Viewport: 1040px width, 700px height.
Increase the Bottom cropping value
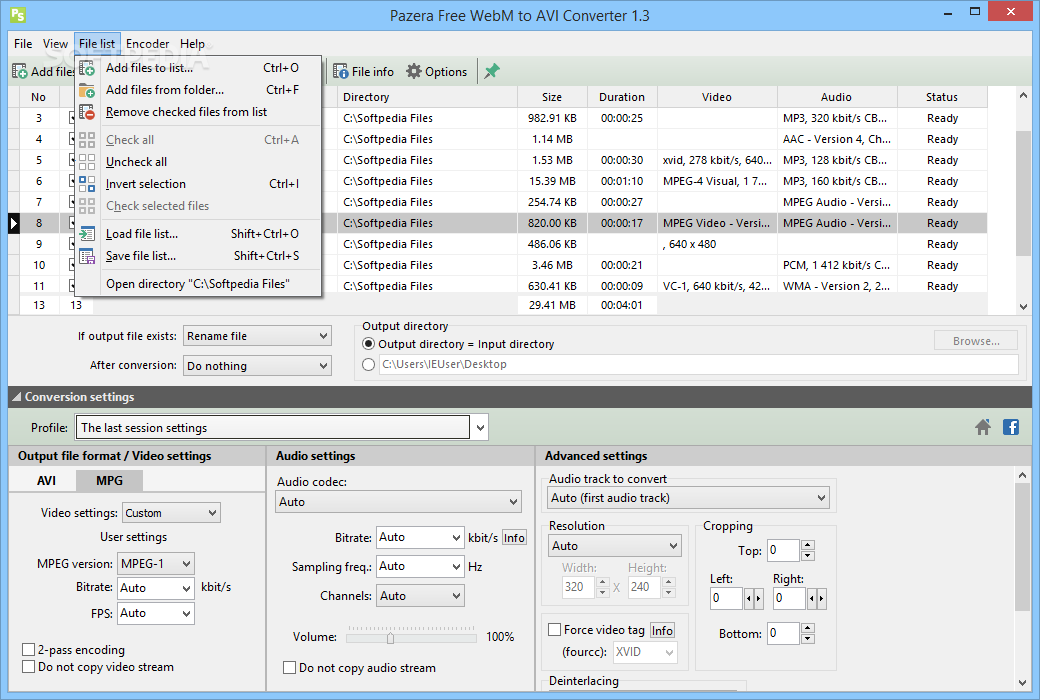point(807,628)
